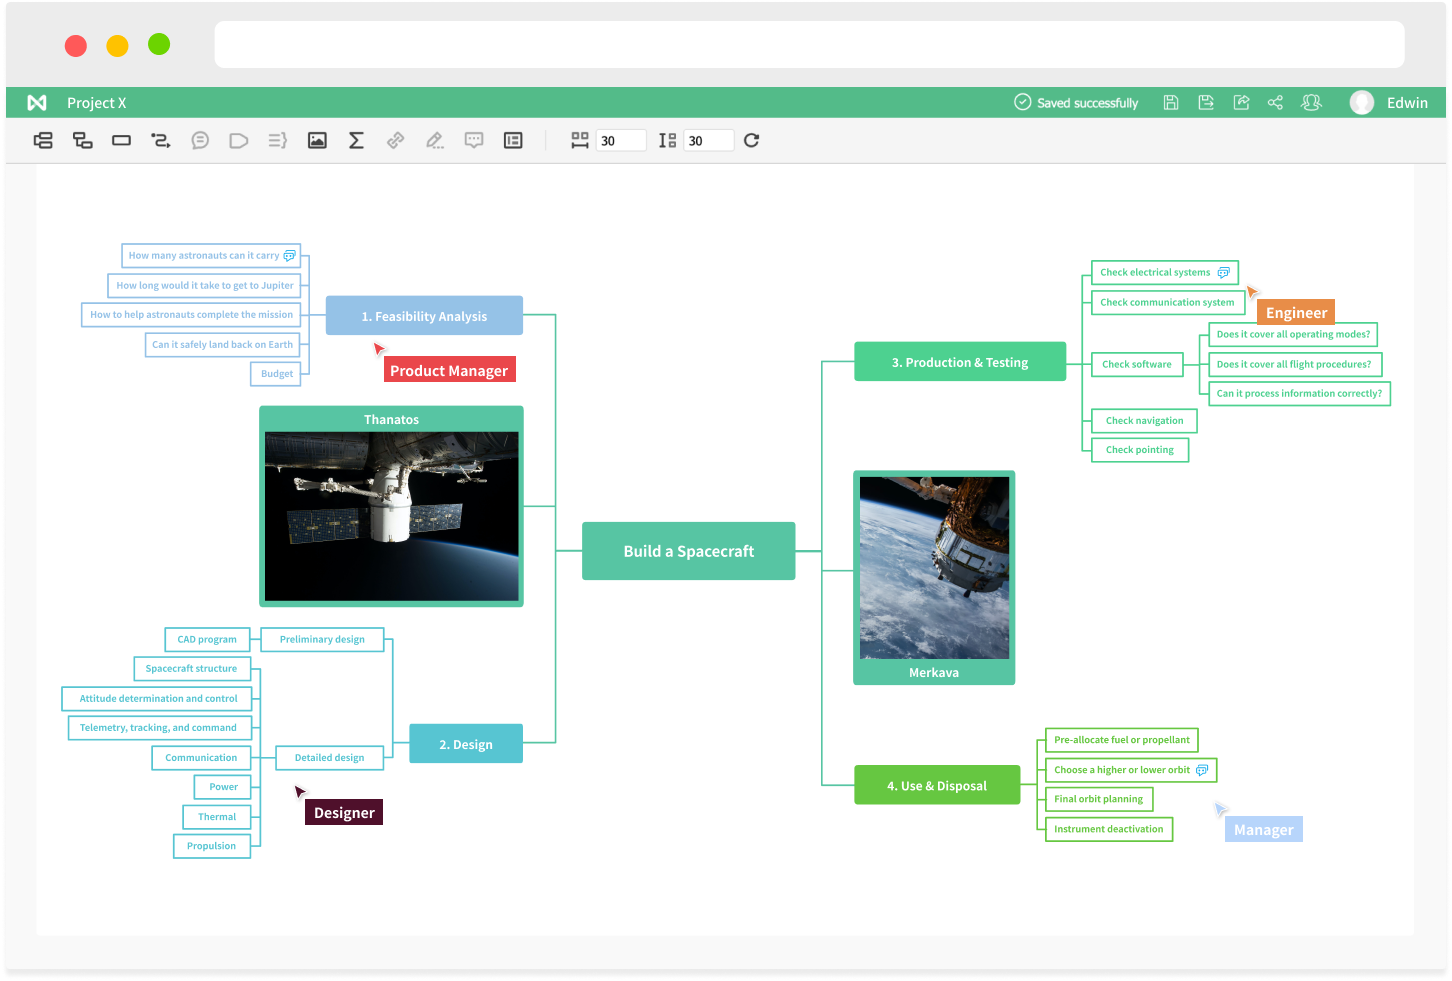Select the '4. Use & Disposal' node
The image size is (1452, 981).
937,786
